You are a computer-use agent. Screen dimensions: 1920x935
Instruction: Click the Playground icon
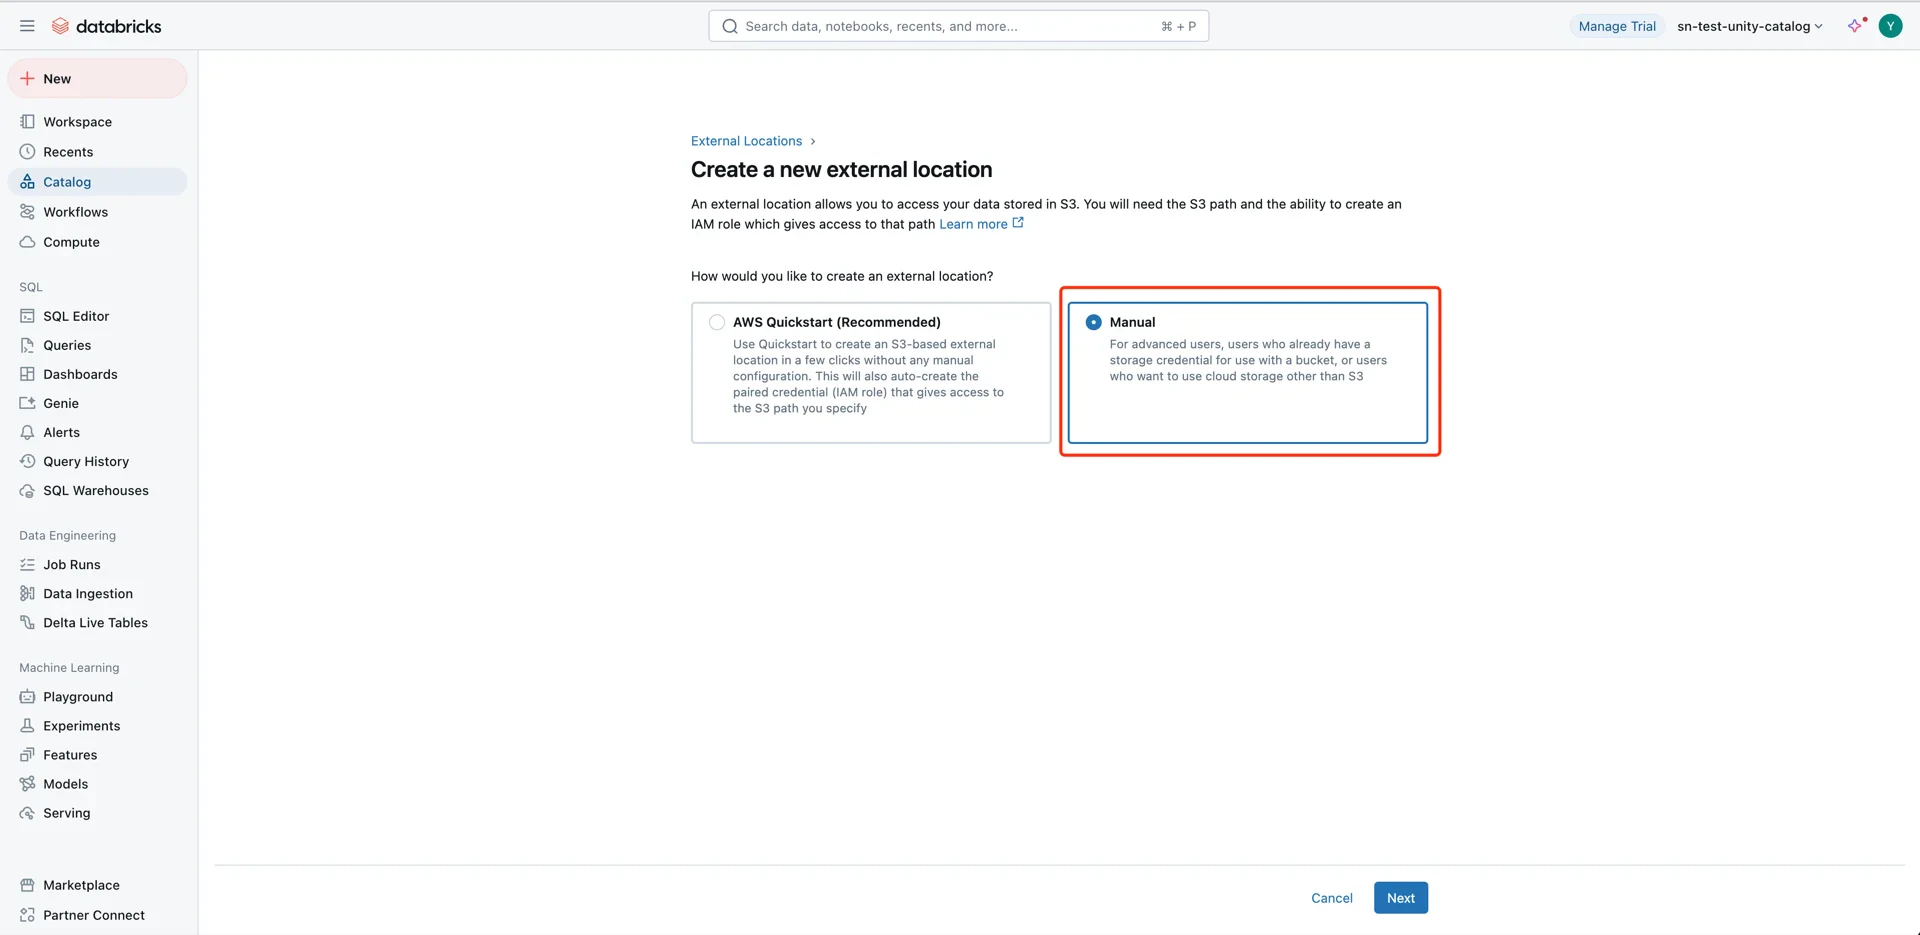pos(27,696)
